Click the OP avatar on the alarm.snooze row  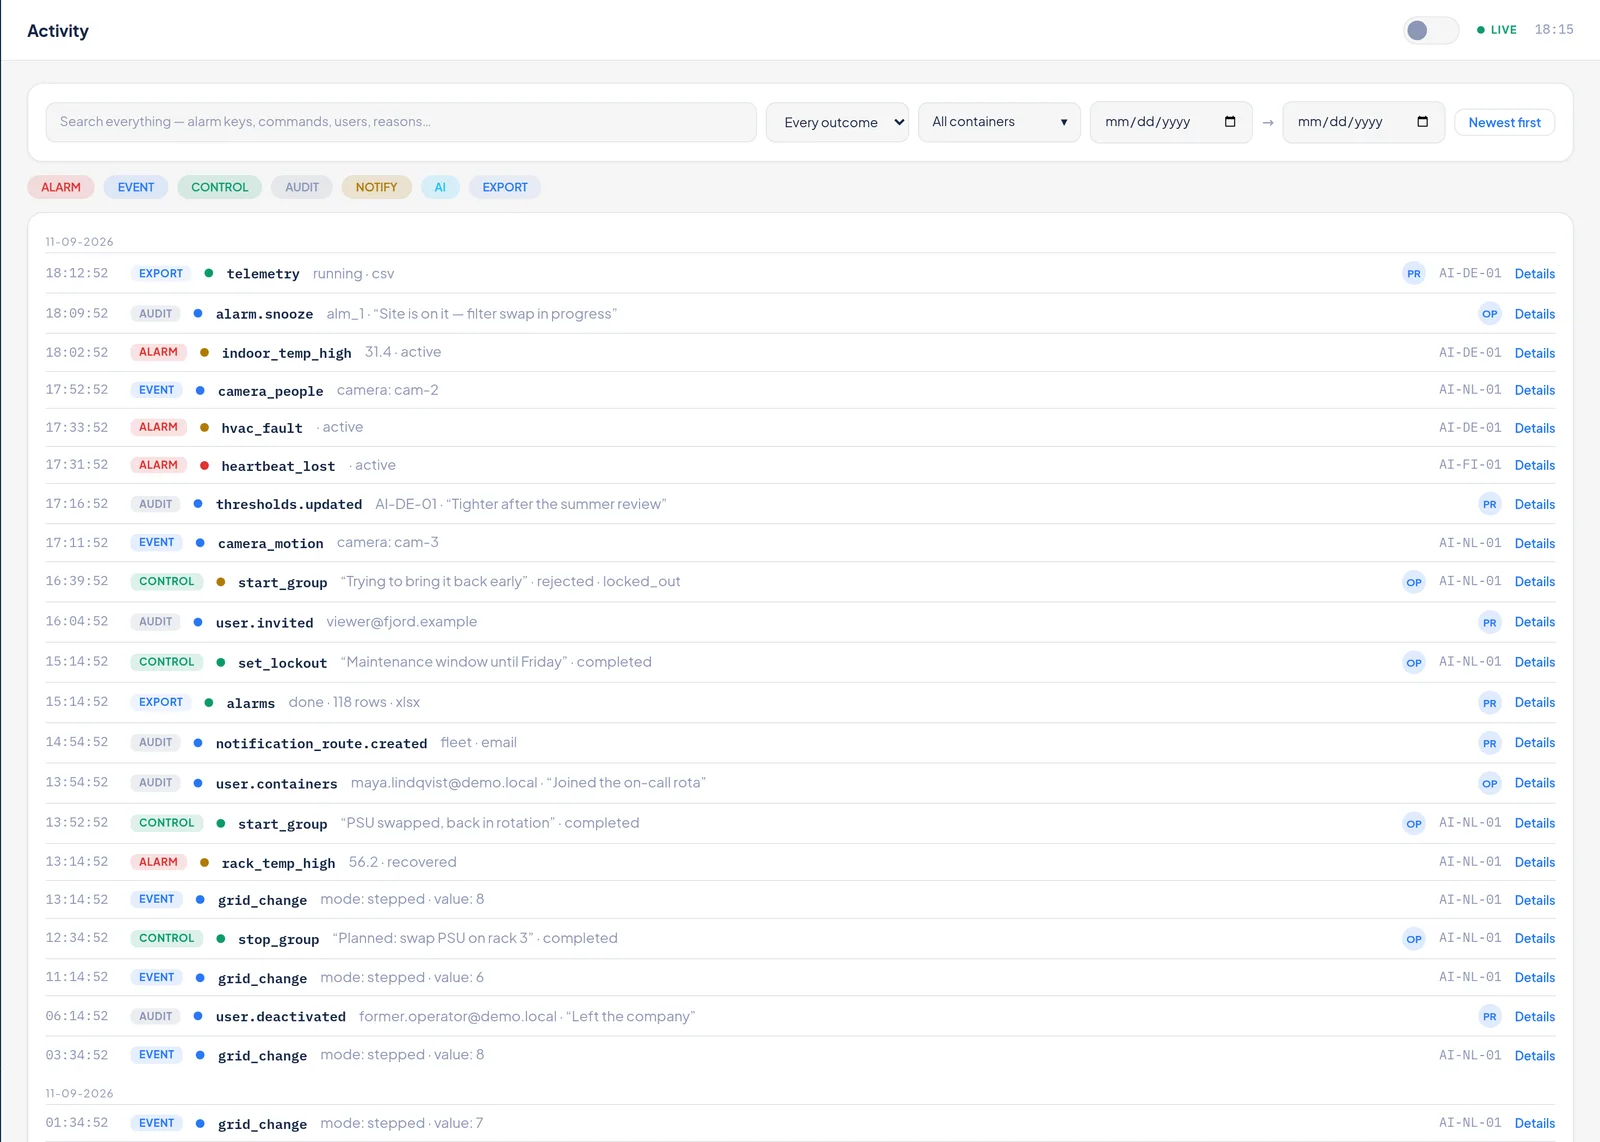1490,314
